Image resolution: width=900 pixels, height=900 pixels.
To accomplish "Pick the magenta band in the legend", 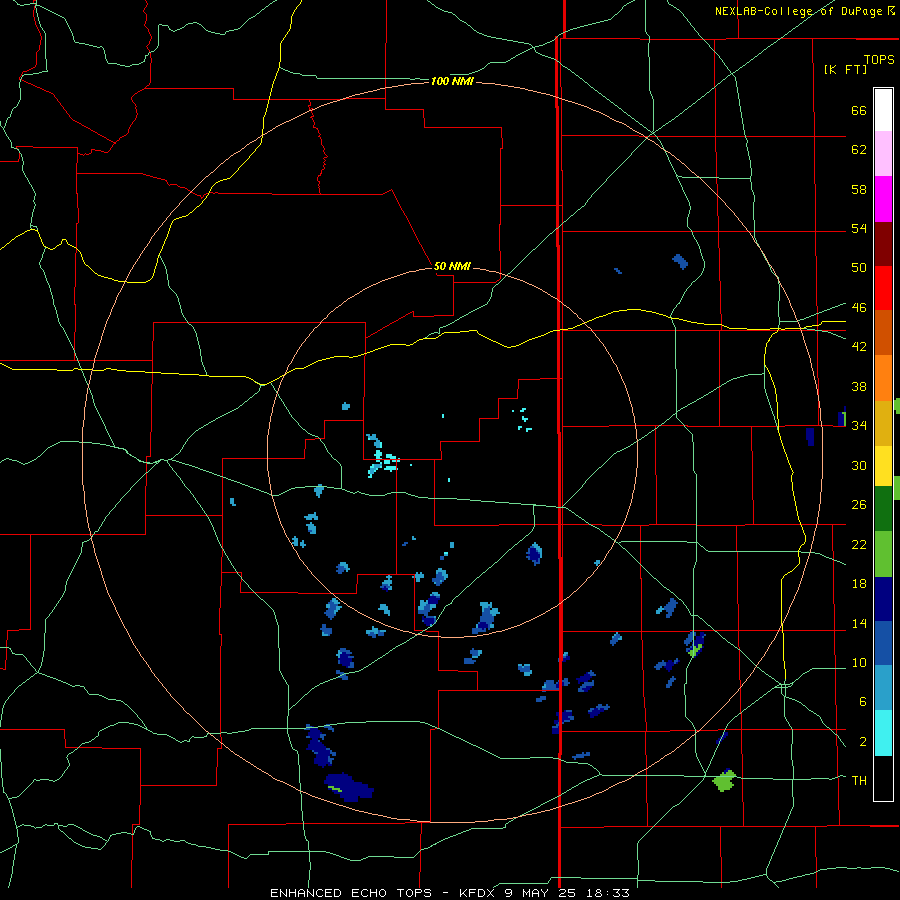I will click(x=883, y=199).
